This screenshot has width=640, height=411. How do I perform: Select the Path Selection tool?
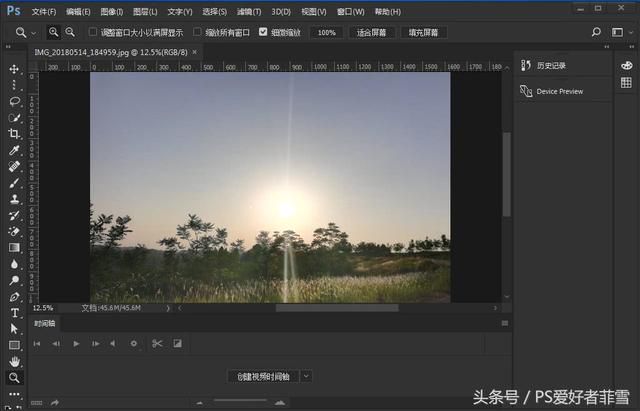(14, 329)
